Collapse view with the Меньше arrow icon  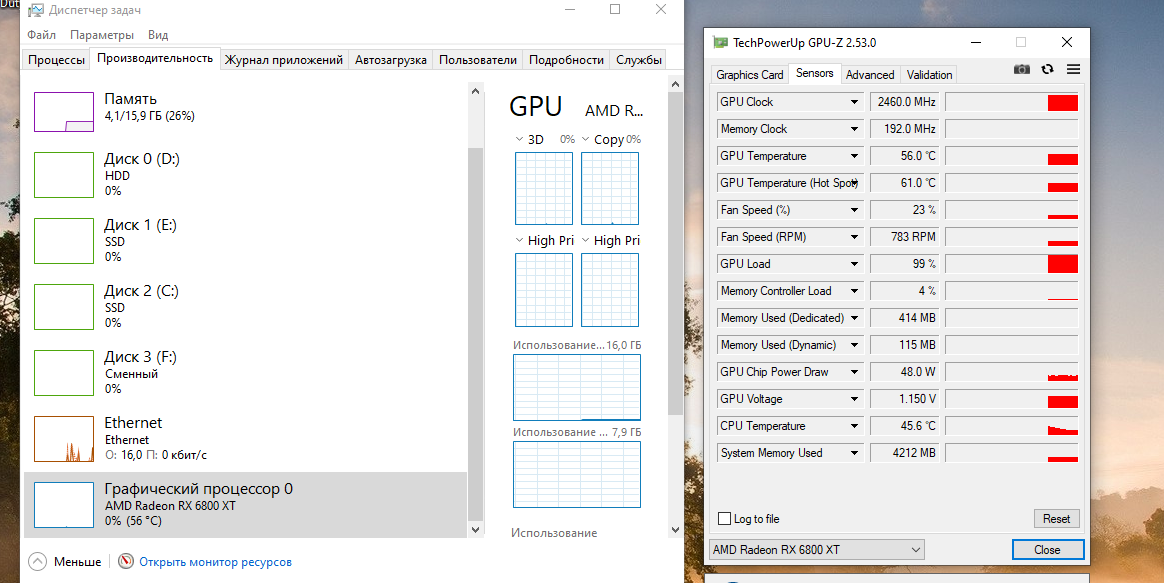pos(38,561)
